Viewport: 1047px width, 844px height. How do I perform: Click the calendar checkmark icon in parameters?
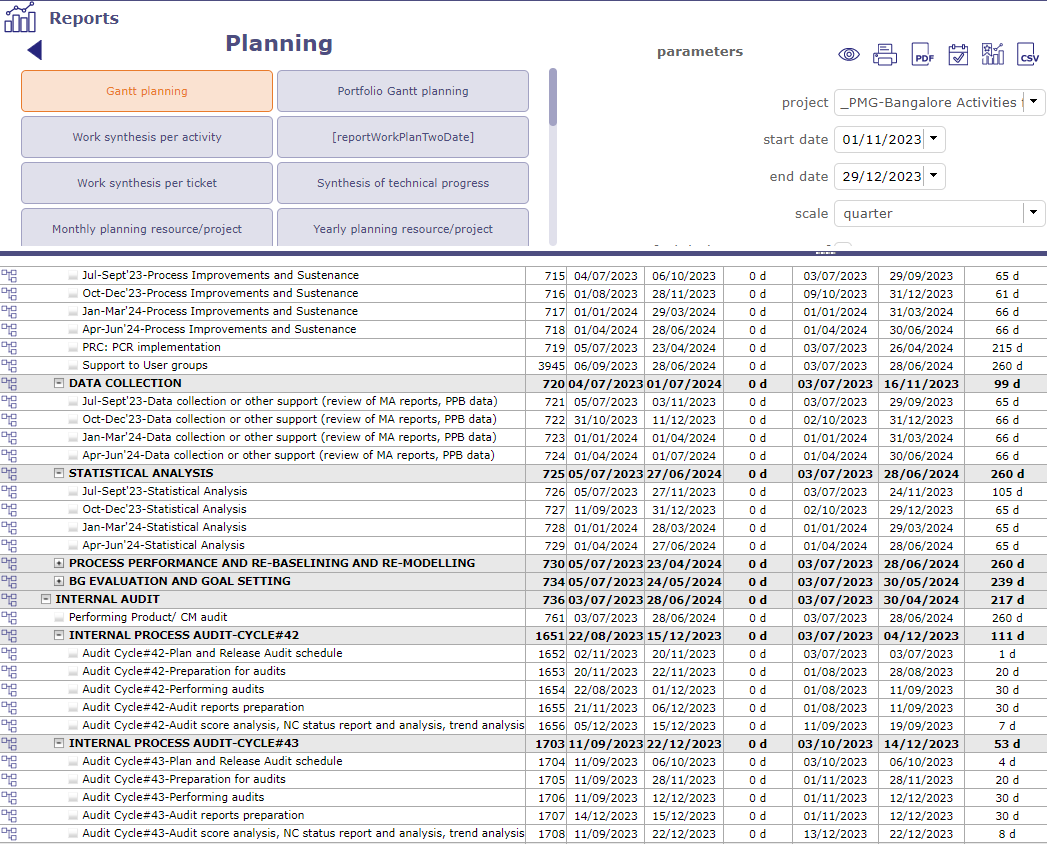click(958, 55)
